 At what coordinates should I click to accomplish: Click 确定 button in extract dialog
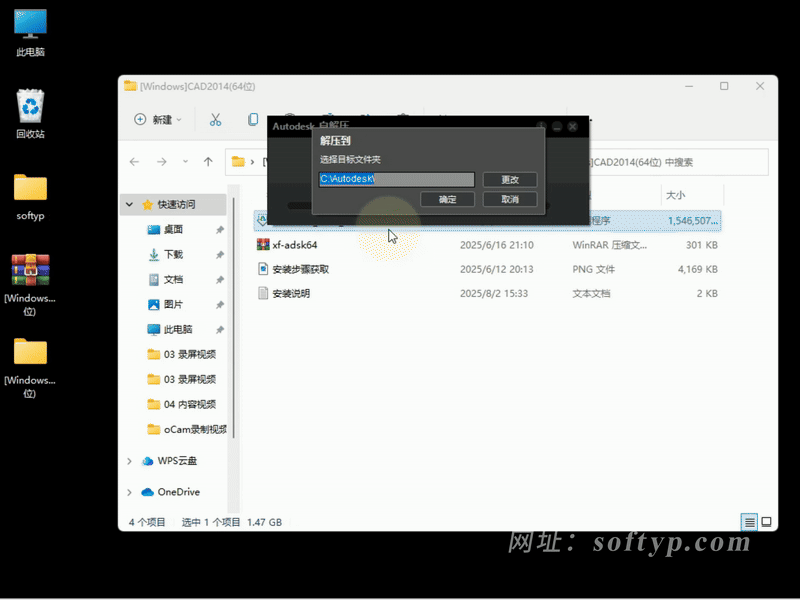[447, 199]
